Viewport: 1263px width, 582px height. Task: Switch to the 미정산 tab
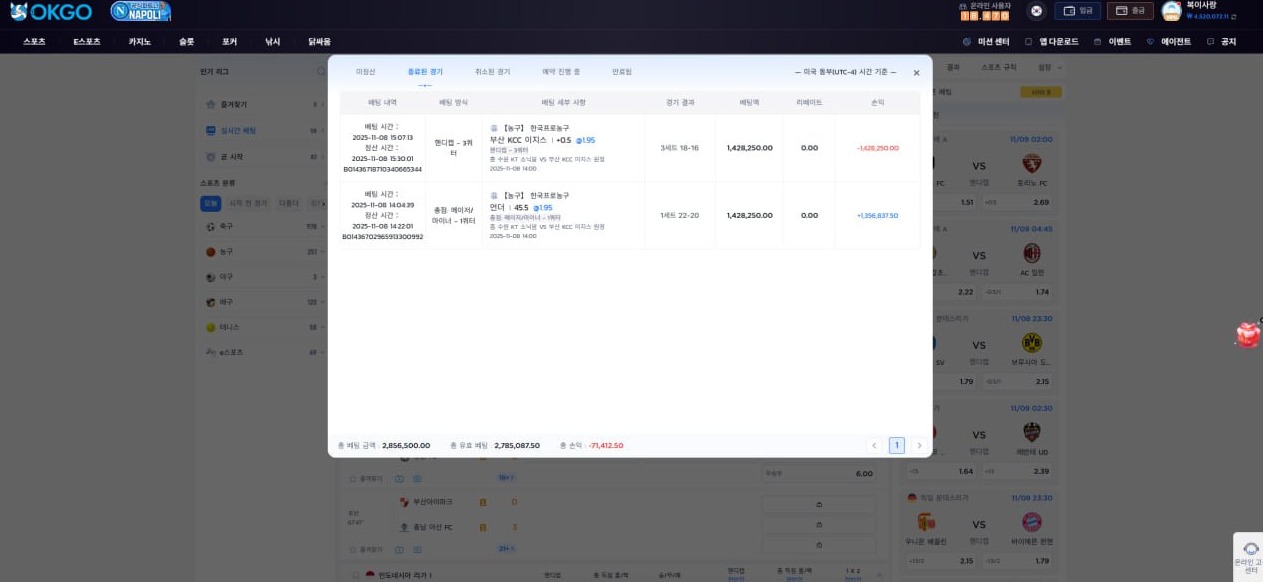pos(366,72)
